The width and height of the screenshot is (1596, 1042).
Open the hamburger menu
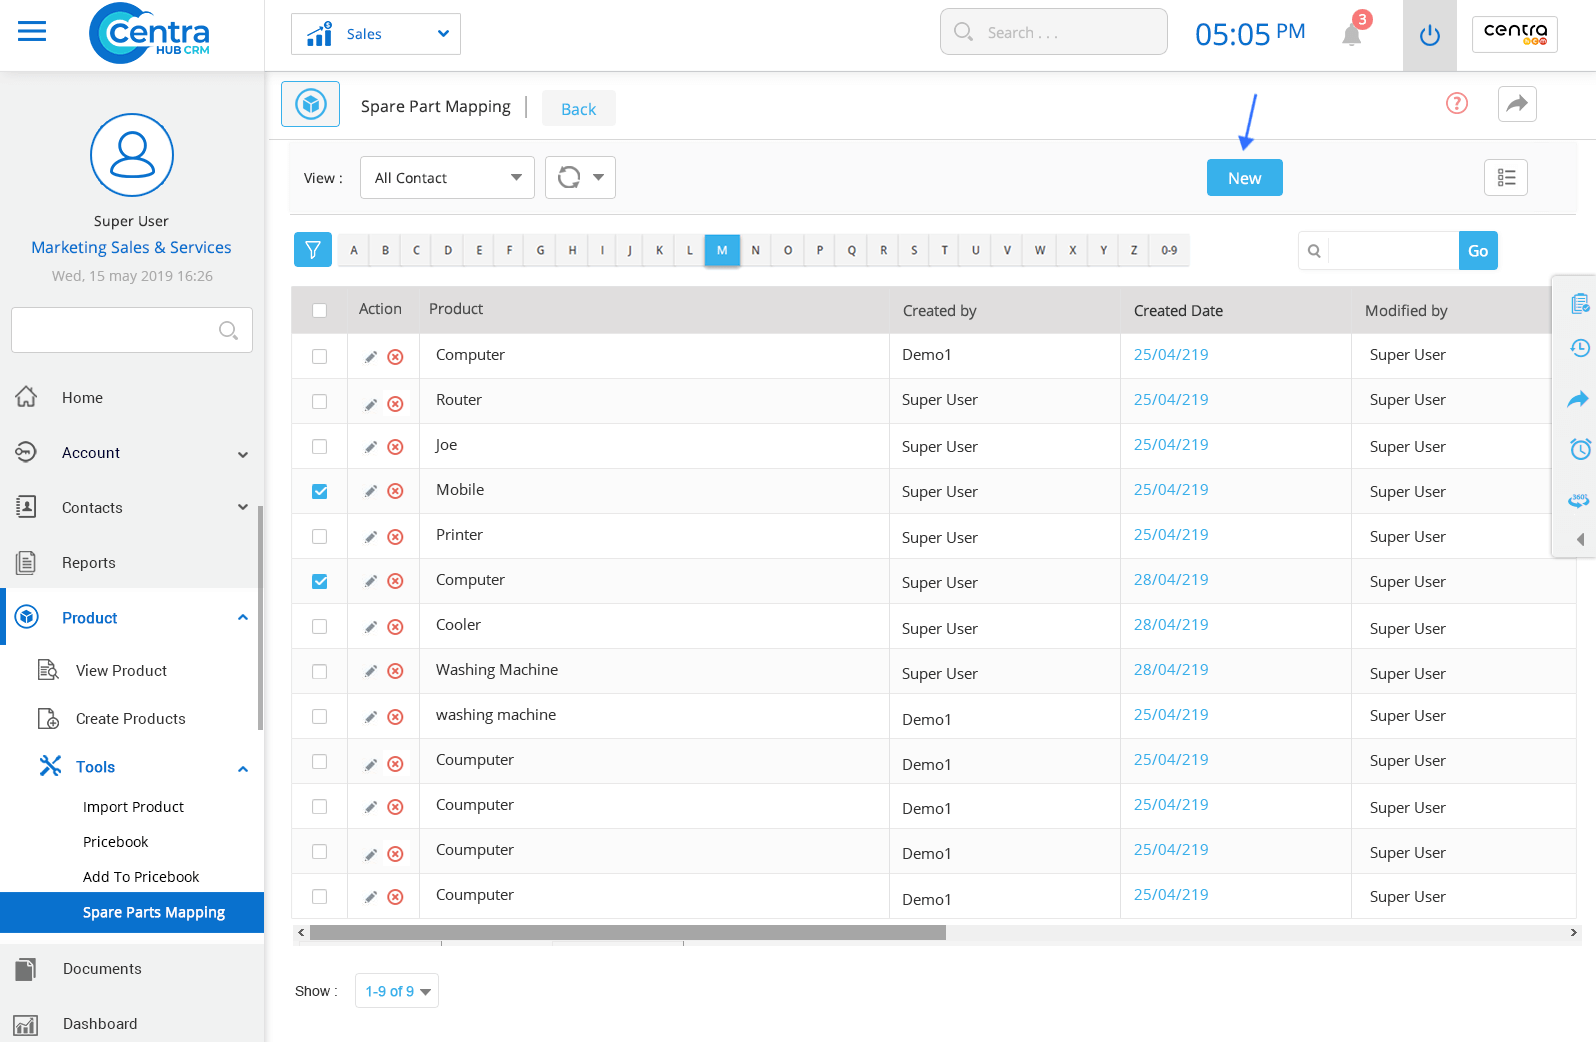pos(32,32)
